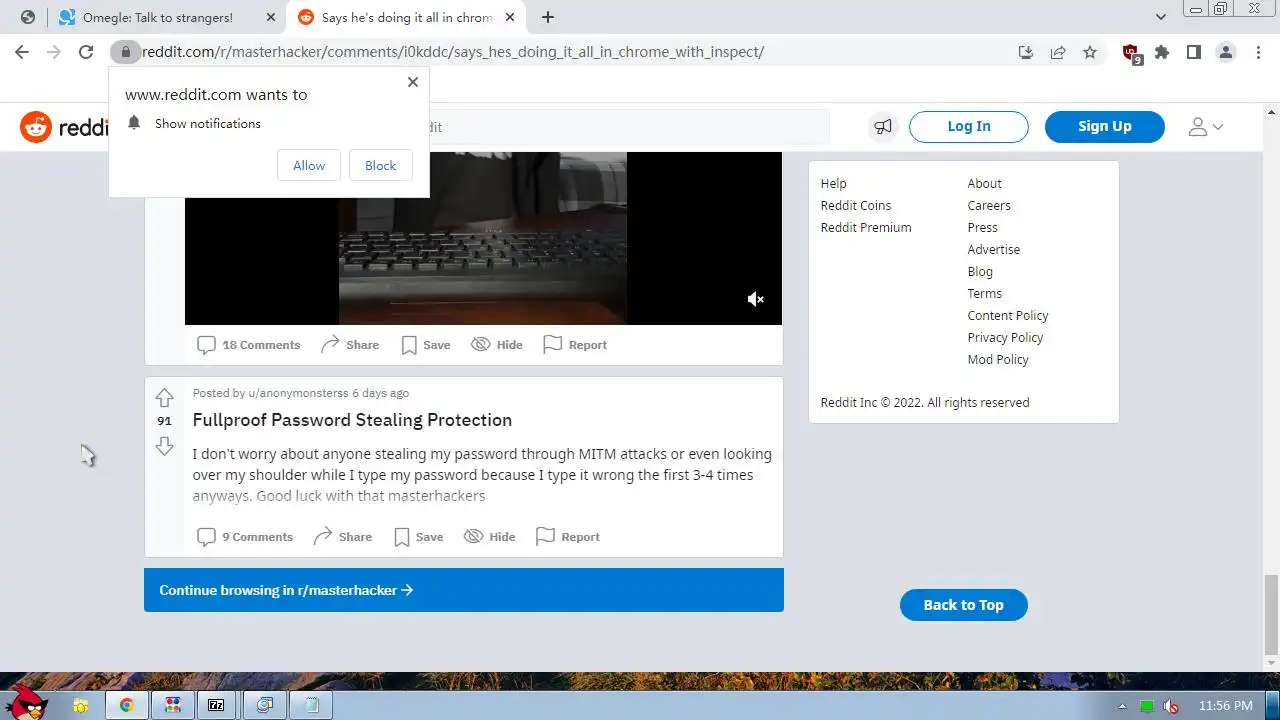Unmute the video with speaker icon
Screen dimensions: 1280x720
756,299
